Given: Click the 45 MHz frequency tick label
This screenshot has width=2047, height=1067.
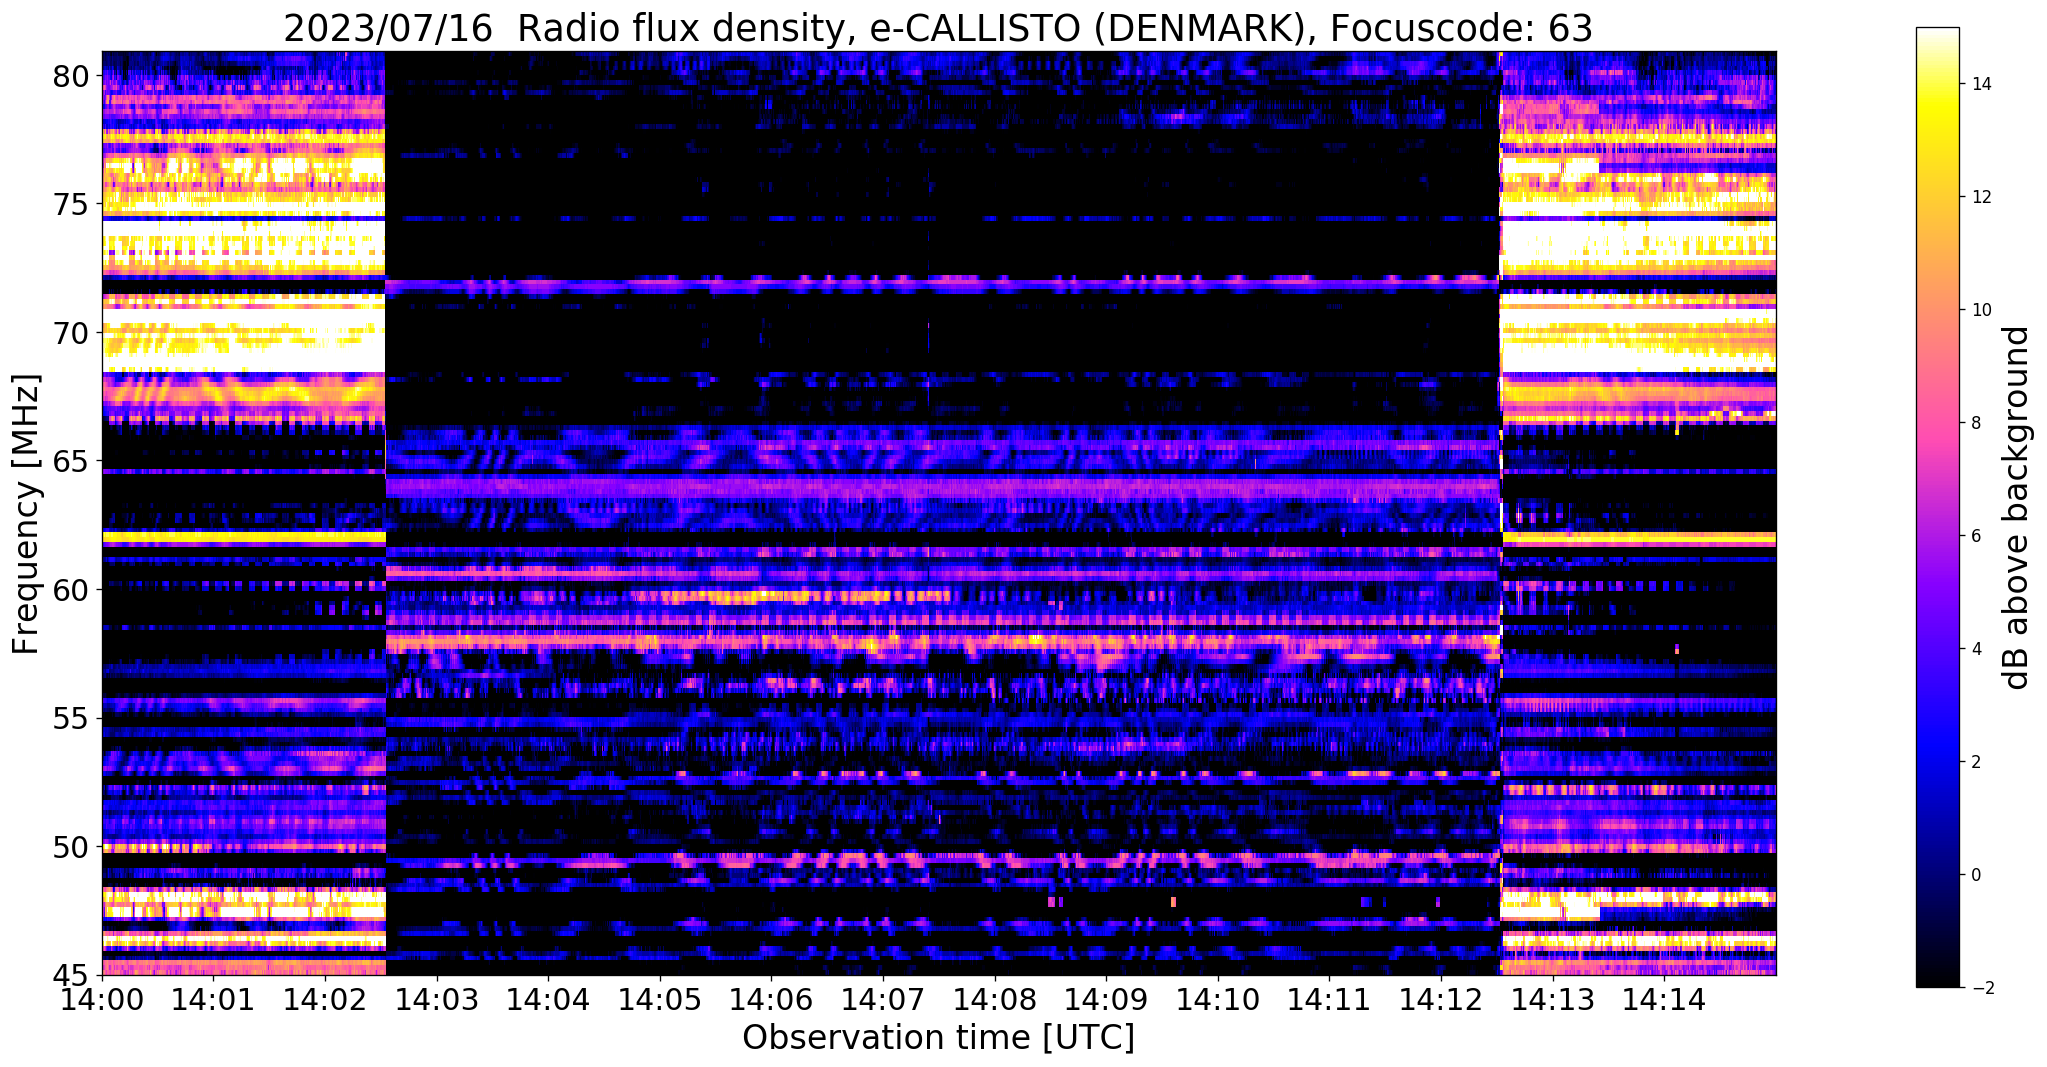Looking at the screenshot, I should (x=70, y=975).
